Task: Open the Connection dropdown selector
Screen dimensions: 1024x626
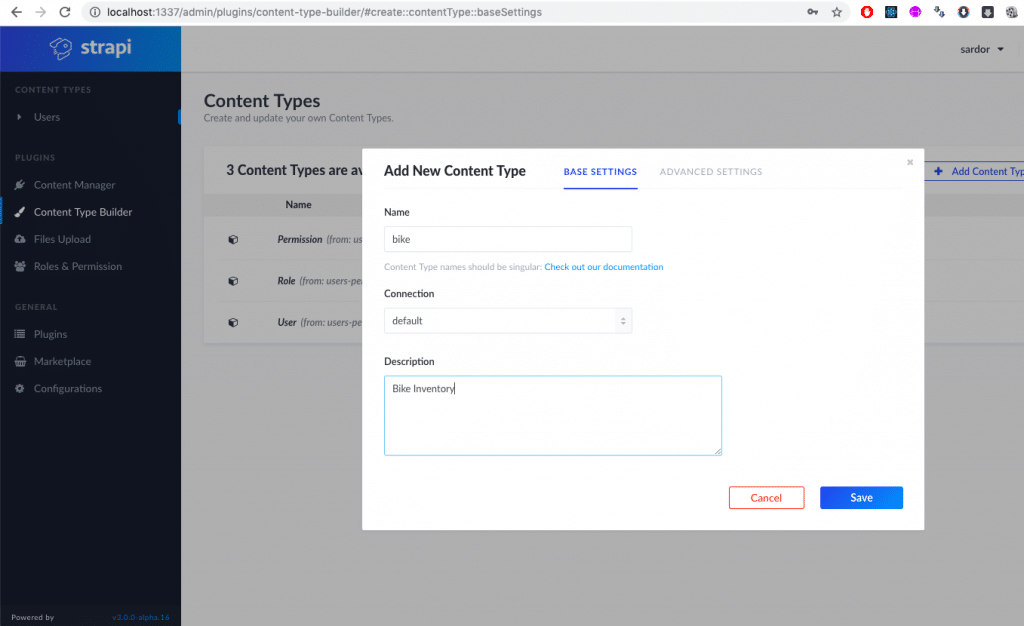Action: (x=508, y=320)
